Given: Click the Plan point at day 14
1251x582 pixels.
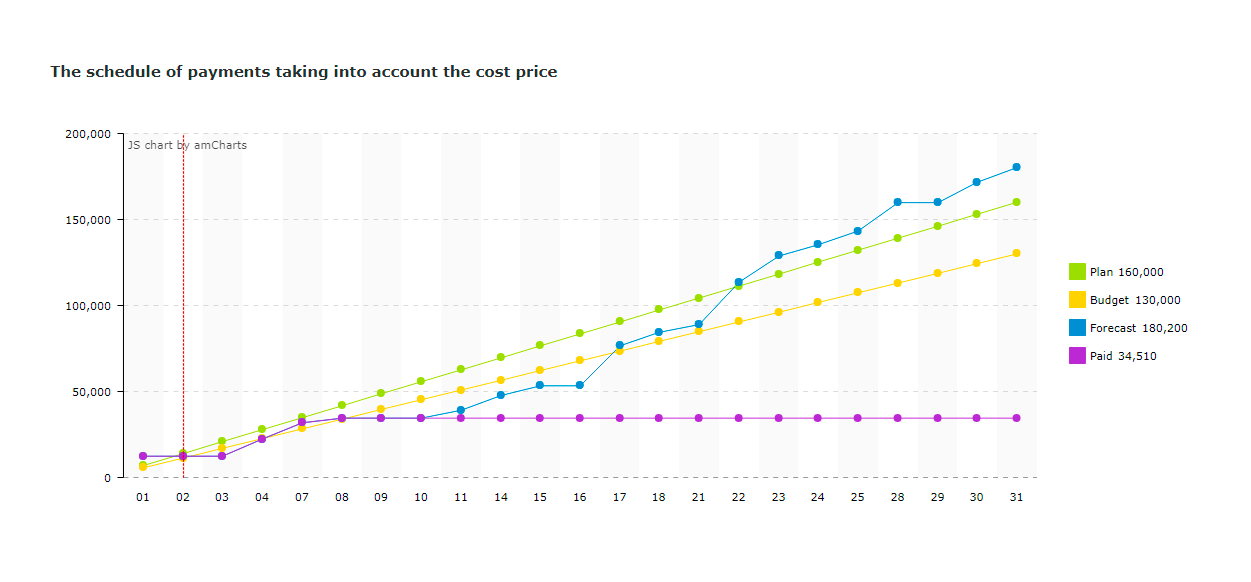Looking at the screenshot, I should coord(500,357).
